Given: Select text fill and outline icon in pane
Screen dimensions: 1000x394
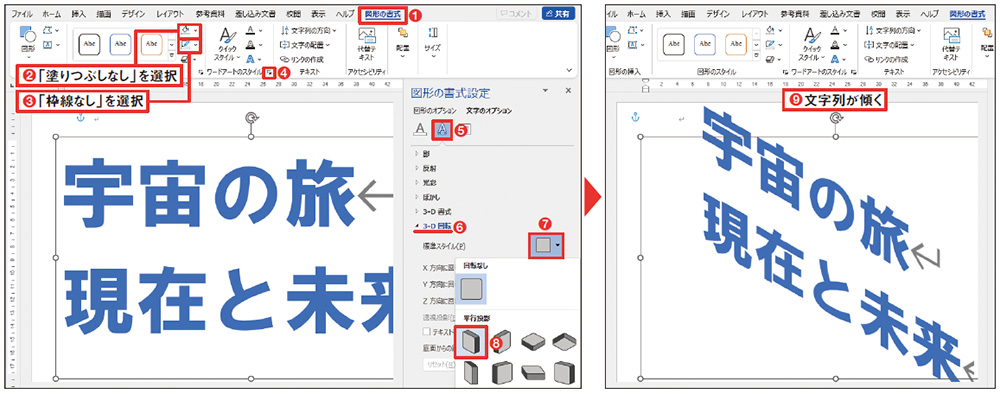Looking at the screenshot, I should pyautogui.click(x=420, y=129).
